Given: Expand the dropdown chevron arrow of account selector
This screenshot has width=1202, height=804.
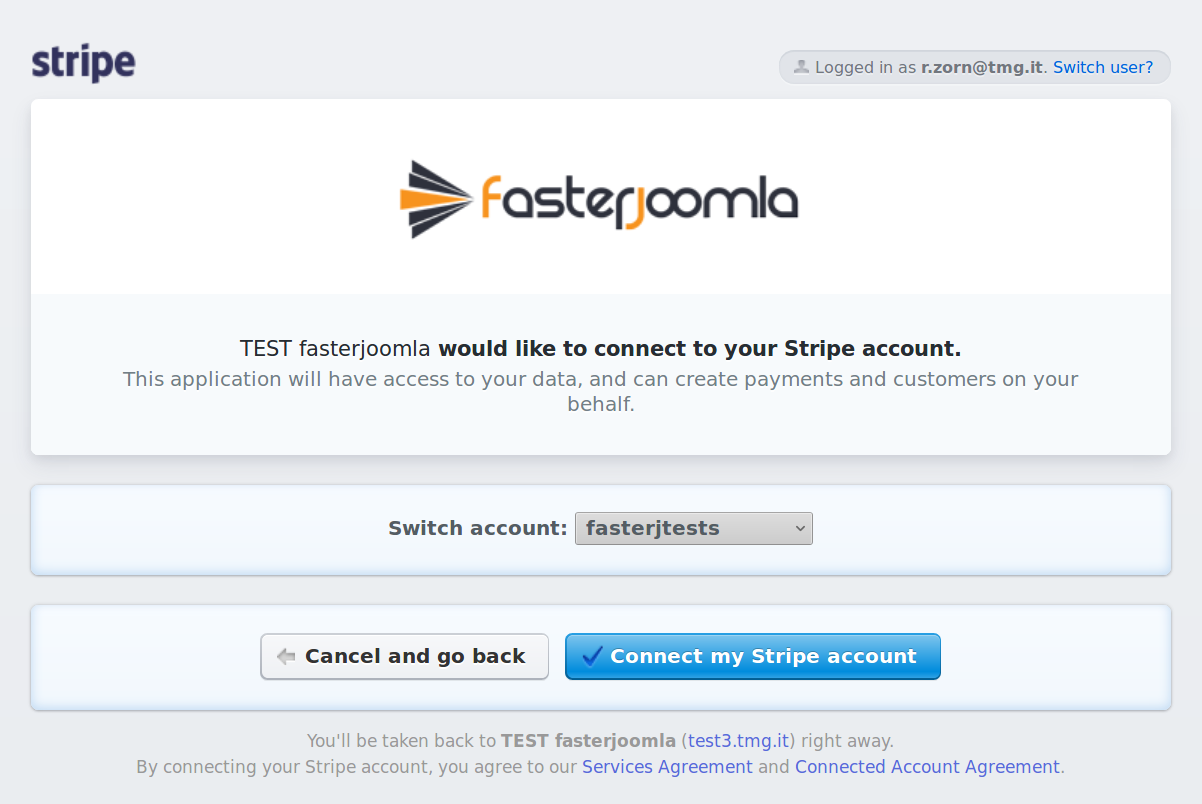Looking at the screenshot, I should [800, 528].
